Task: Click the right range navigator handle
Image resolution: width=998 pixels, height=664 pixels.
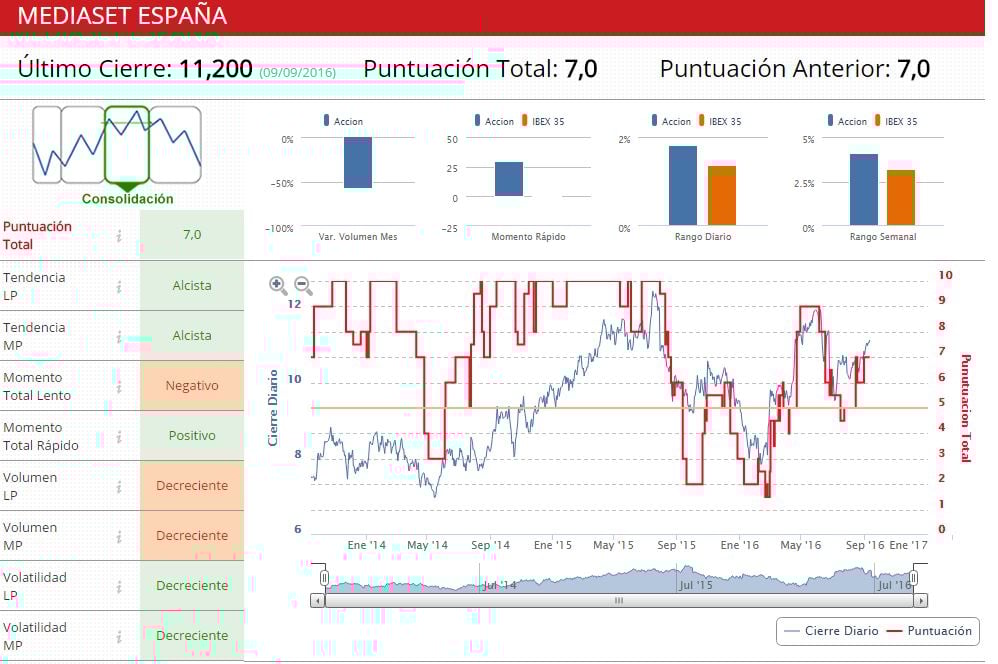Action: [913, 578]
